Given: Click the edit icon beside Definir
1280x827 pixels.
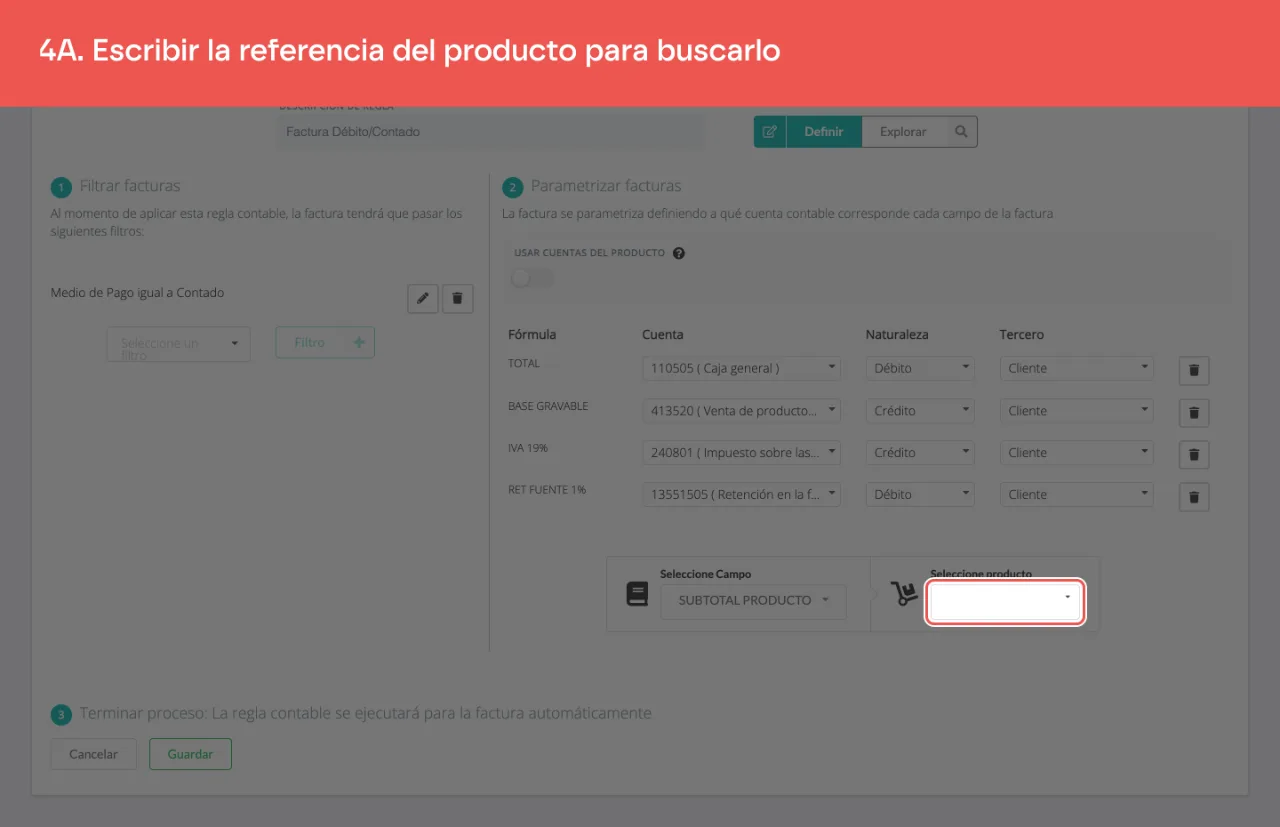Looking at the screenshot, I should coord(770,132).
